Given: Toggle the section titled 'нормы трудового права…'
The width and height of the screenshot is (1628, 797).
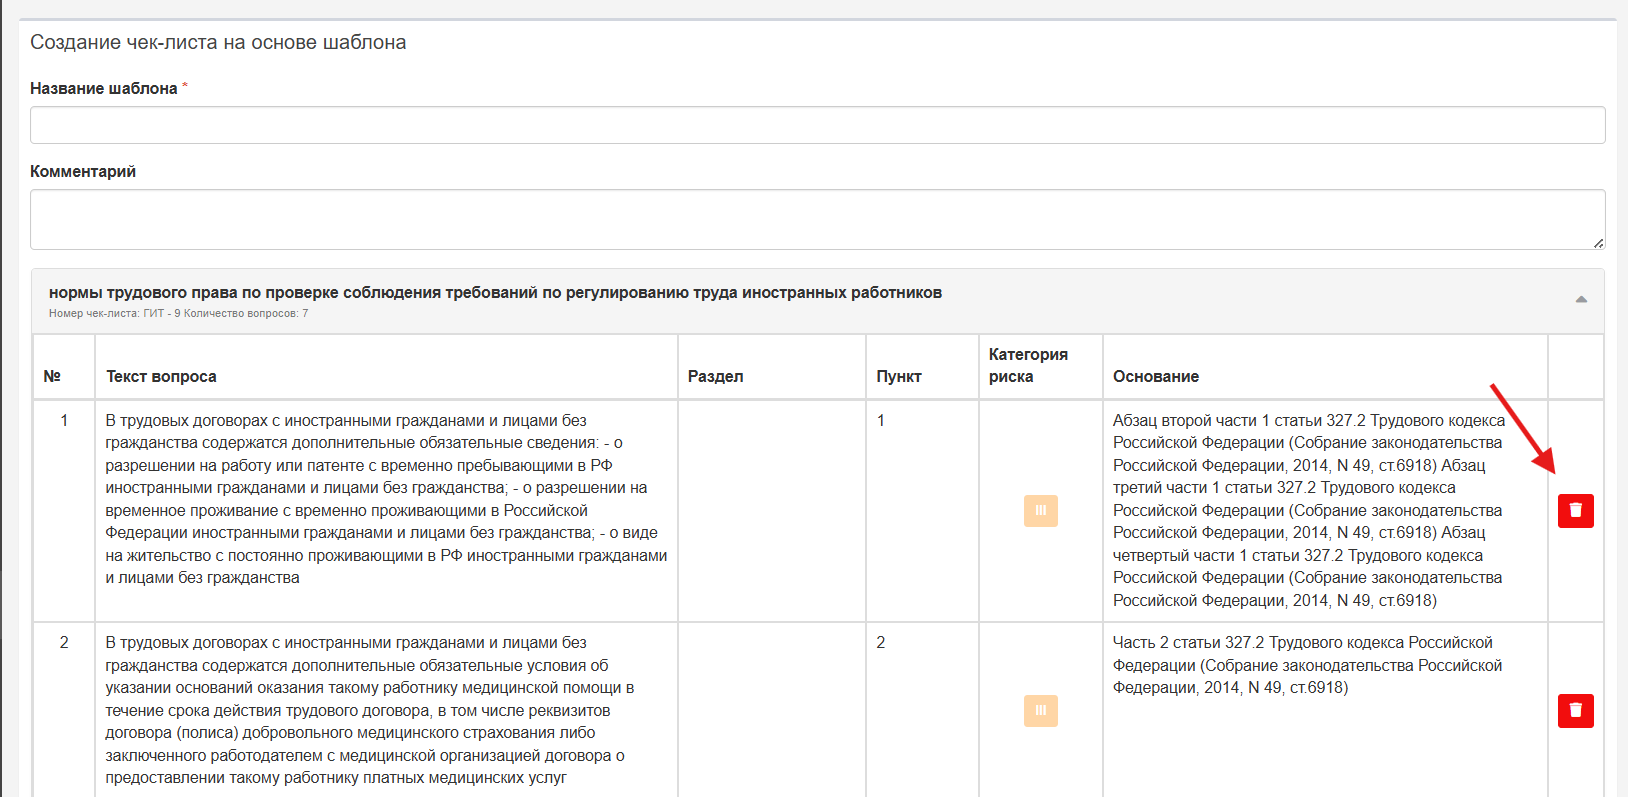Looking at the screenshot, I should [495, 293].
